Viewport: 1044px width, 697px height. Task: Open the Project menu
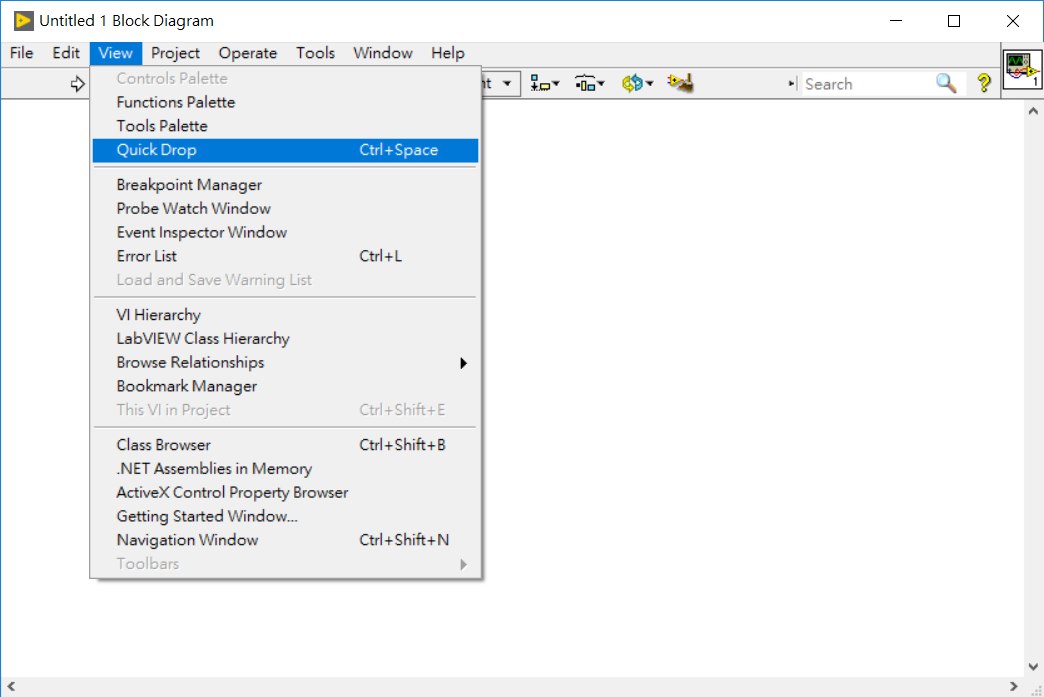[175, 53]
